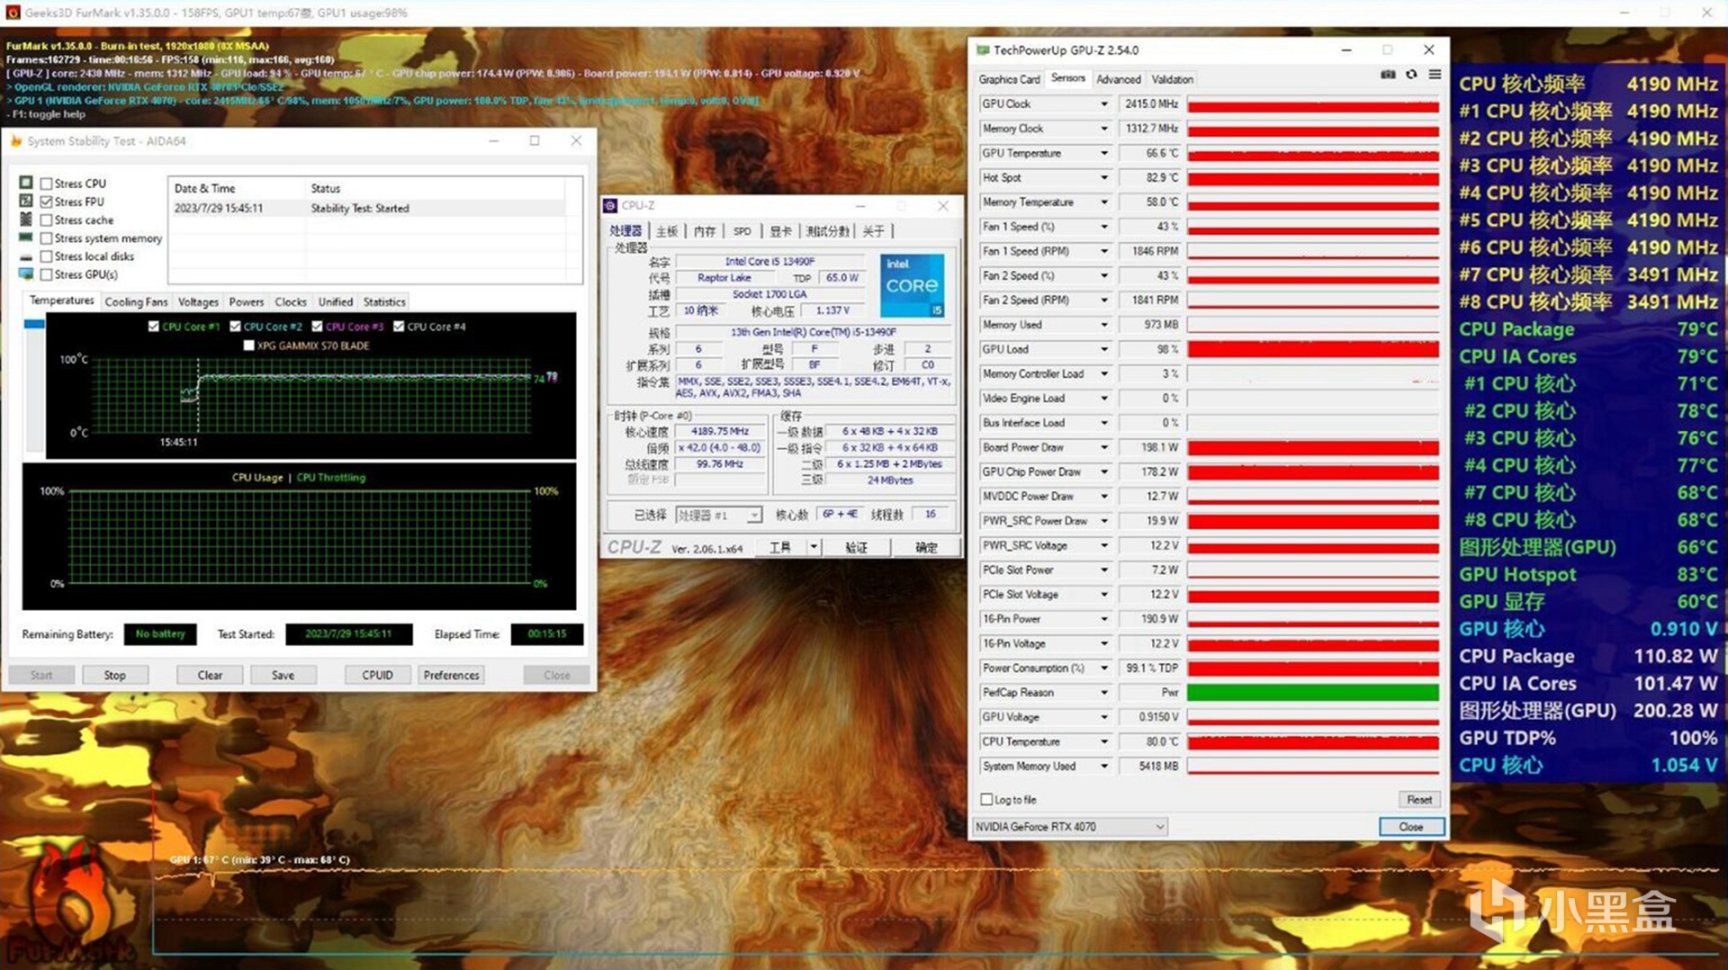This screenshot has width=1728, height=970.
Task: Open the PerfCap Reason sensor dropdown
Action: point(1104,692)
